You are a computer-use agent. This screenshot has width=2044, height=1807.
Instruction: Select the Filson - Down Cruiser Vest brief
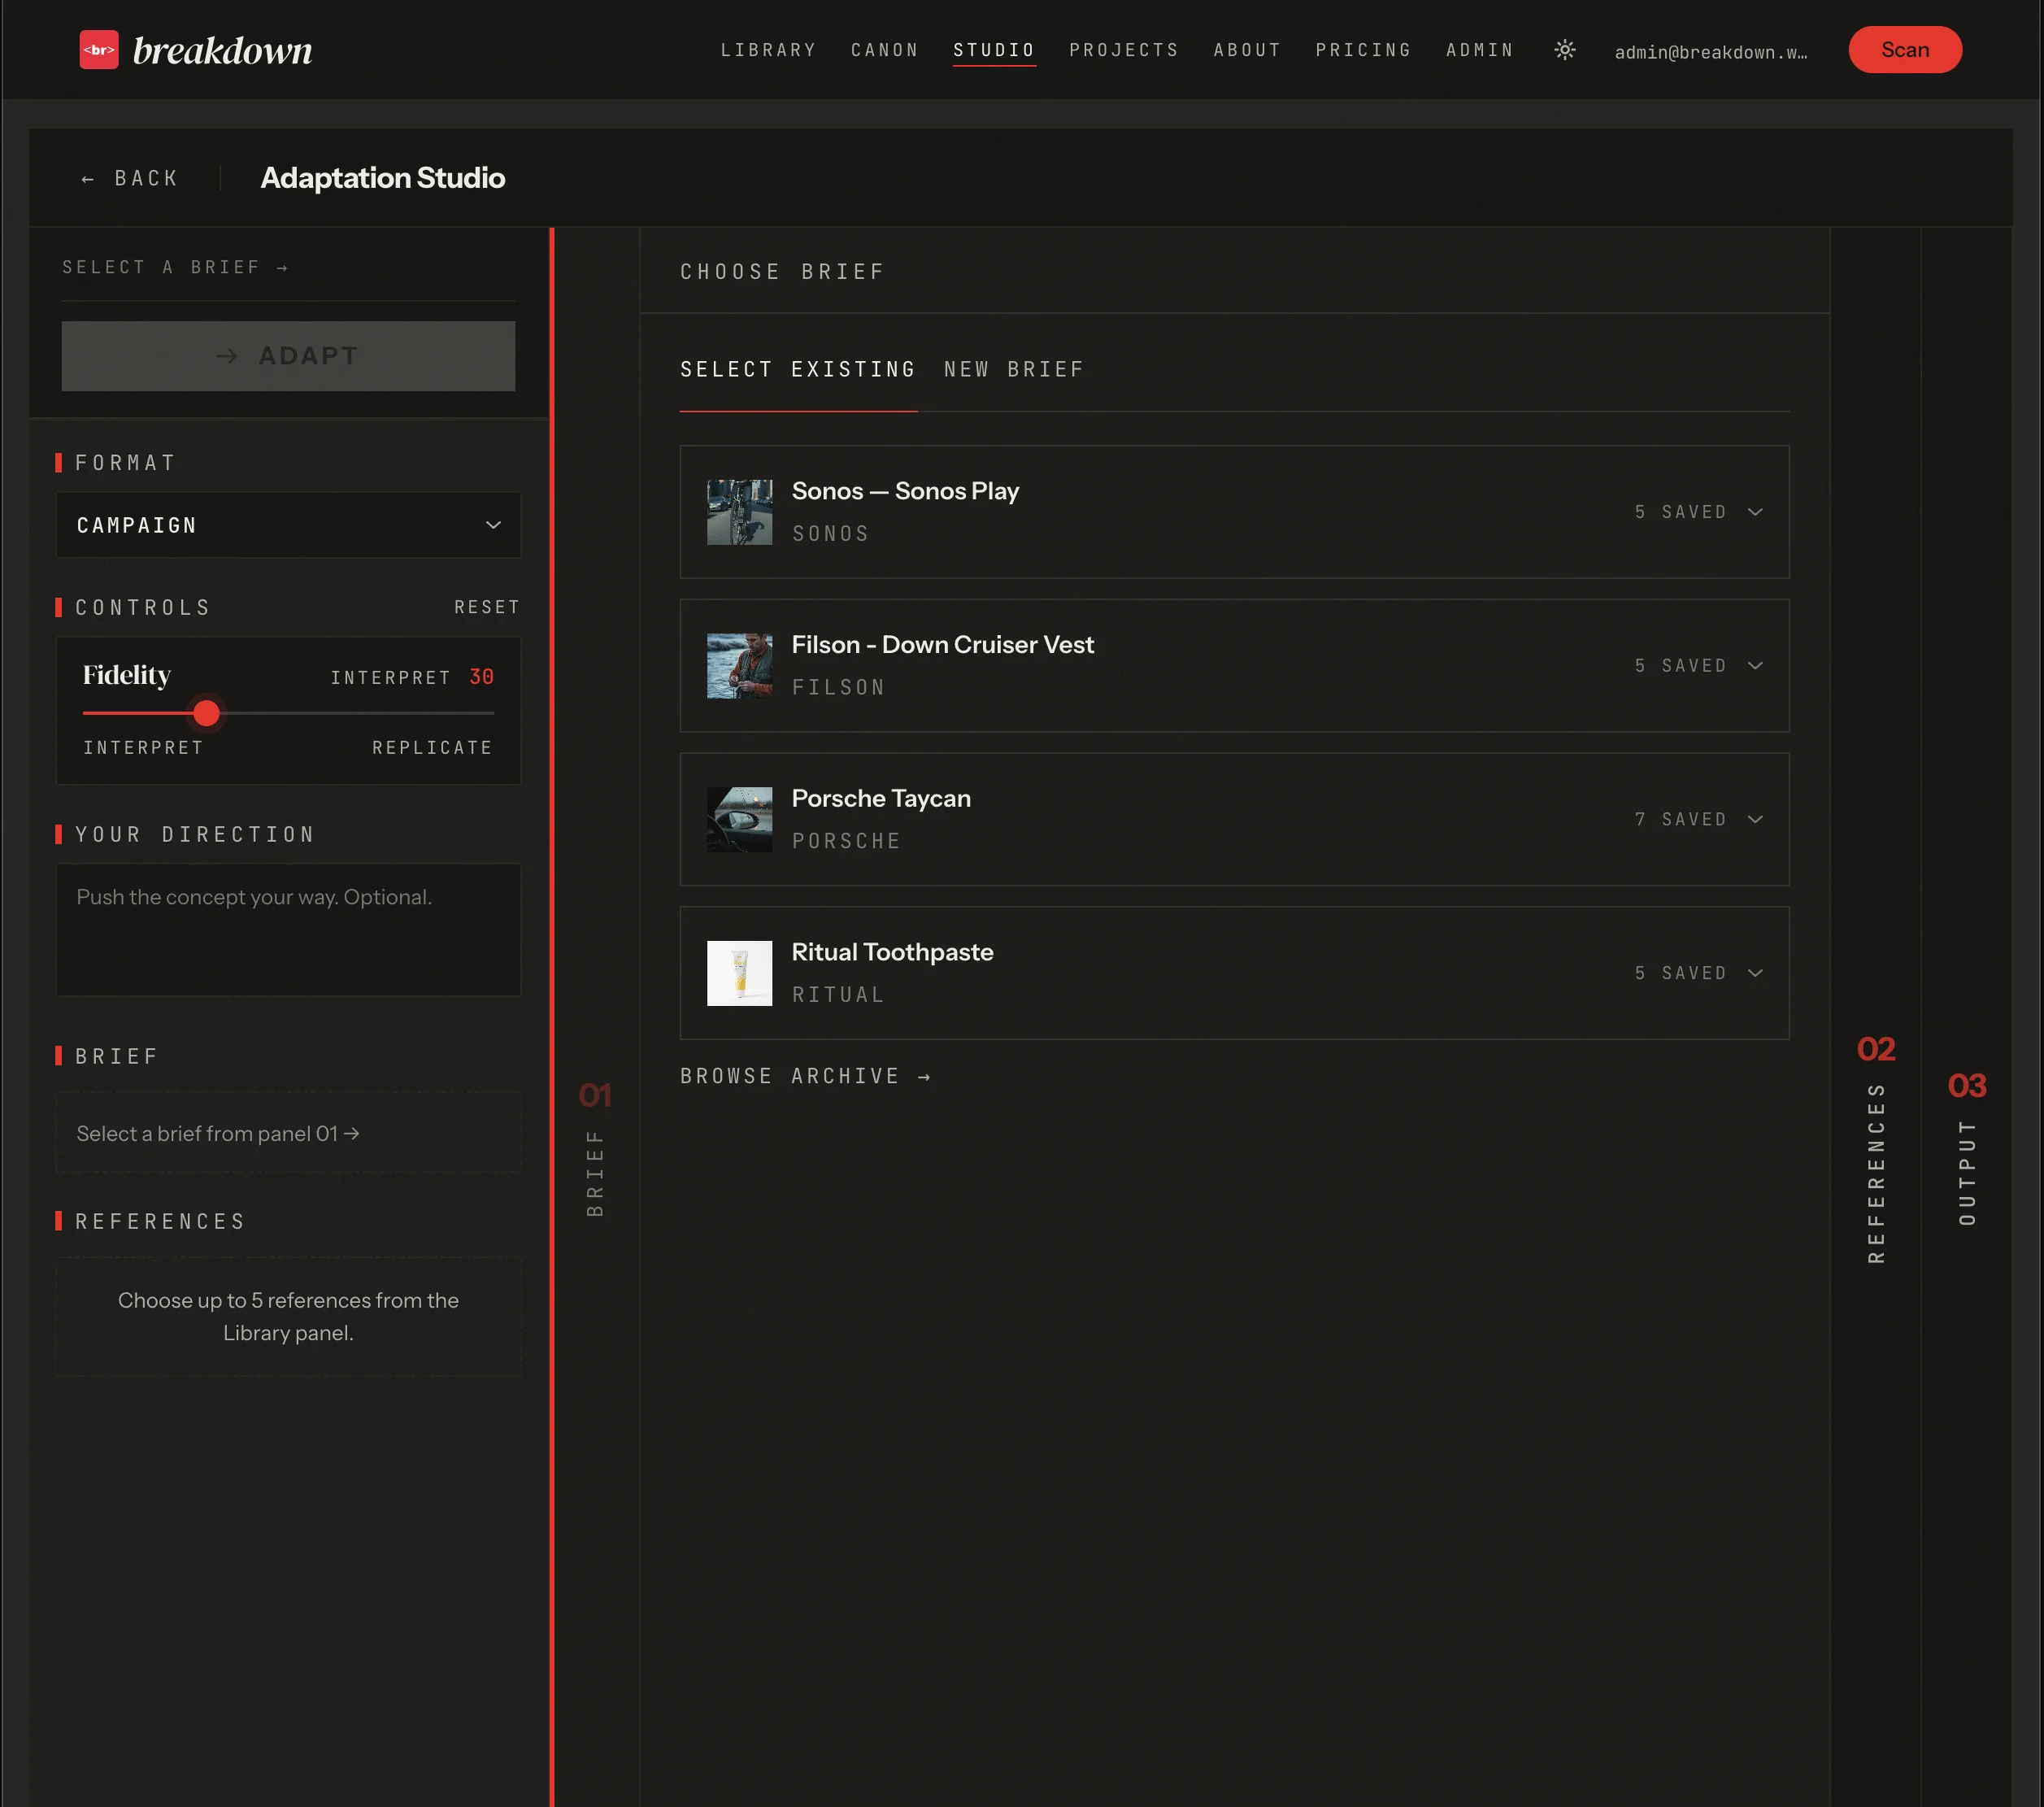pyautogui.click(x=1234, y=666)
